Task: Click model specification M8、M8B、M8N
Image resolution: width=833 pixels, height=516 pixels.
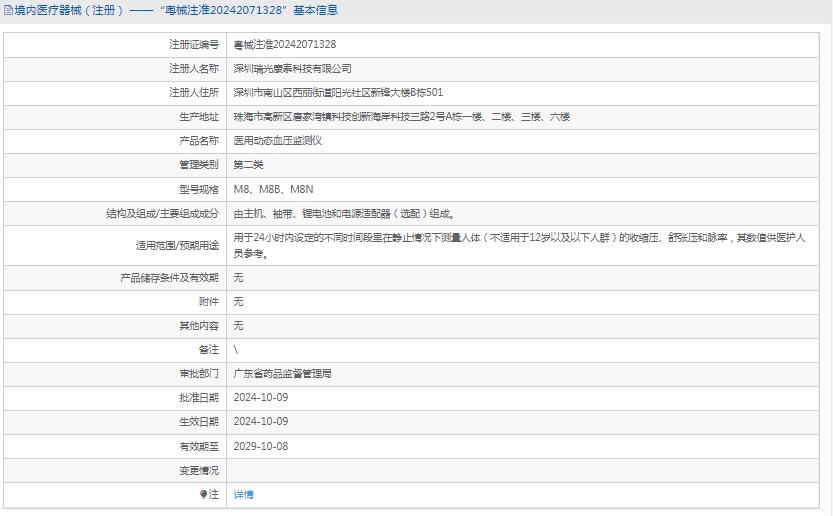Action: coord(273,189)
